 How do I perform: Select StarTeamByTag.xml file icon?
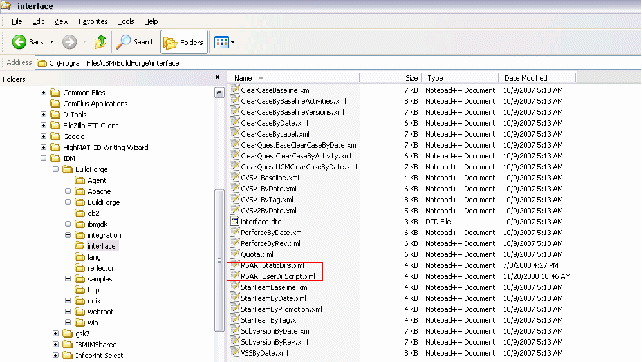(x=235, y=320)
